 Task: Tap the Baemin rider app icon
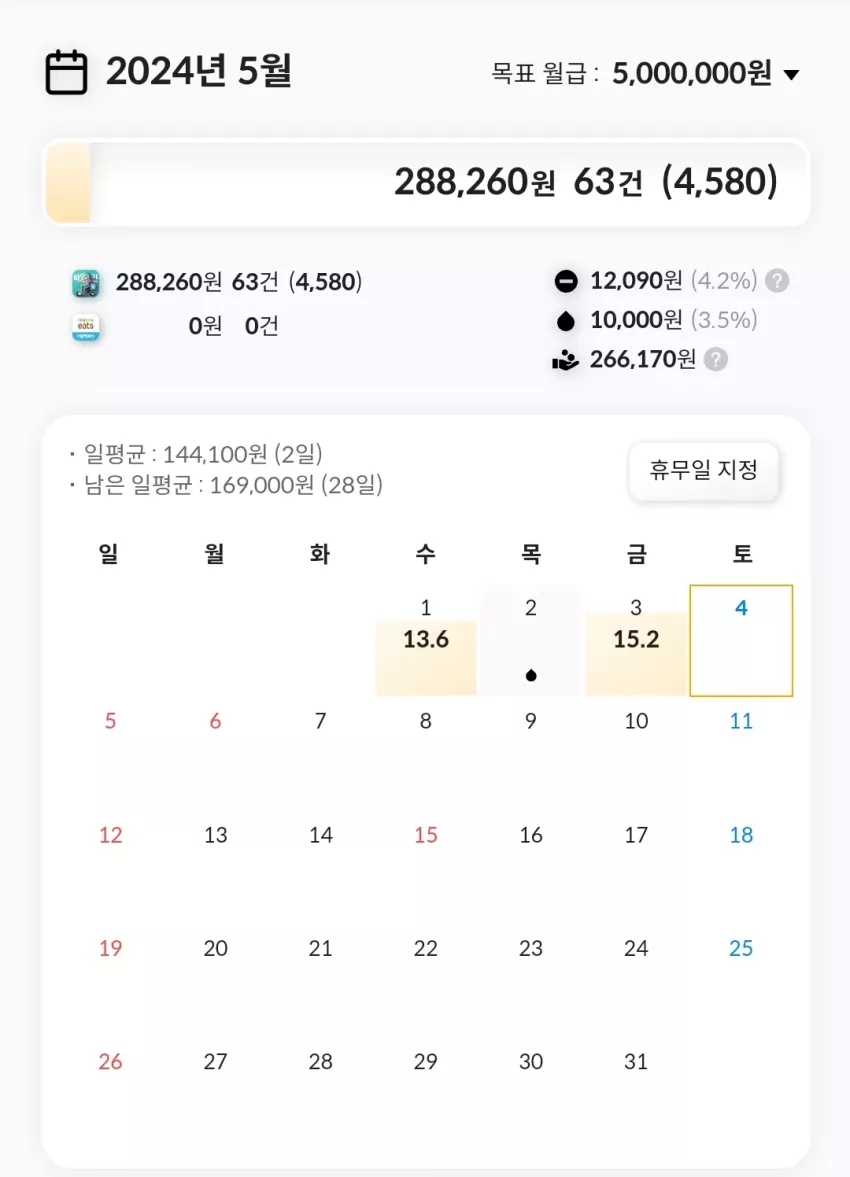(x=86, y=284)
